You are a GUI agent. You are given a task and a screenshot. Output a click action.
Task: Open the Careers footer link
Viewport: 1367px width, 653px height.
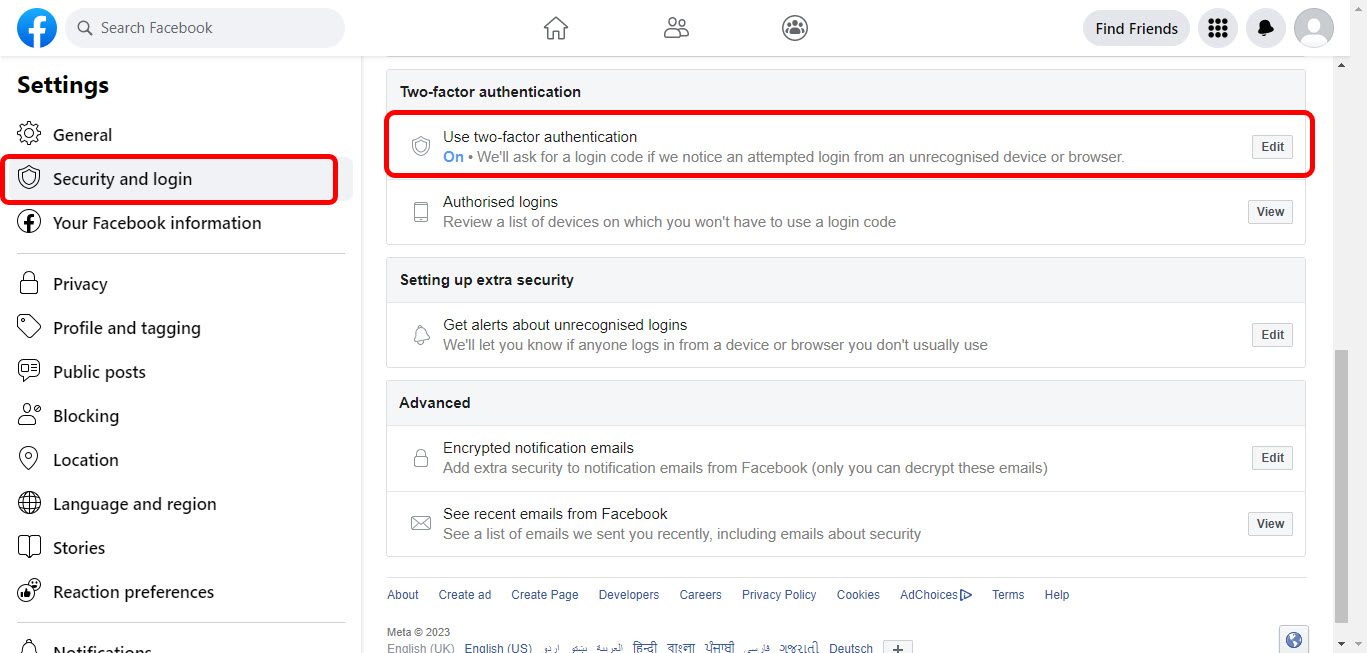700,595
